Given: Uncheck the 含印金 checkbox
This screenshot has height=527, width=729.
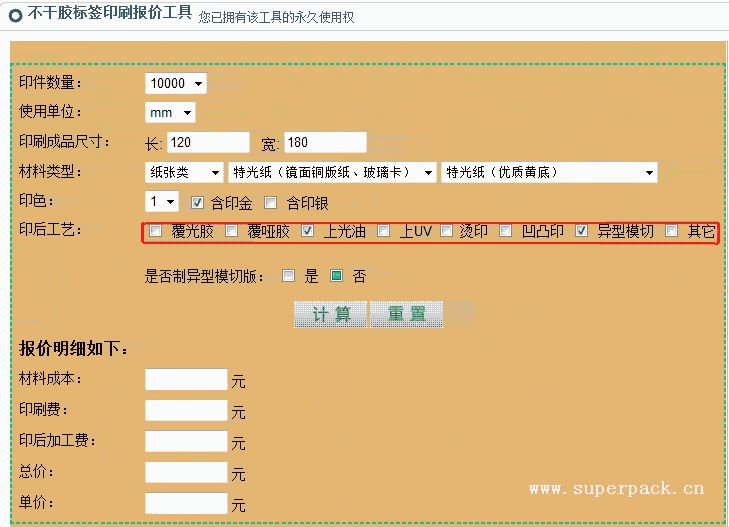Looking at the screenshot, I should (x=197, y=202).
